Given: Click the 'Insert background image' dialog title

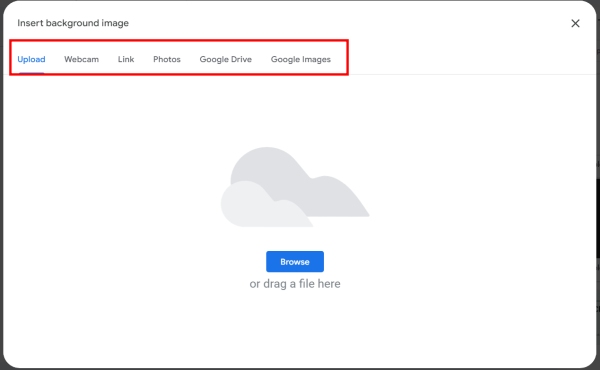Looking at the screenshot, I should (x=73, y=23).
